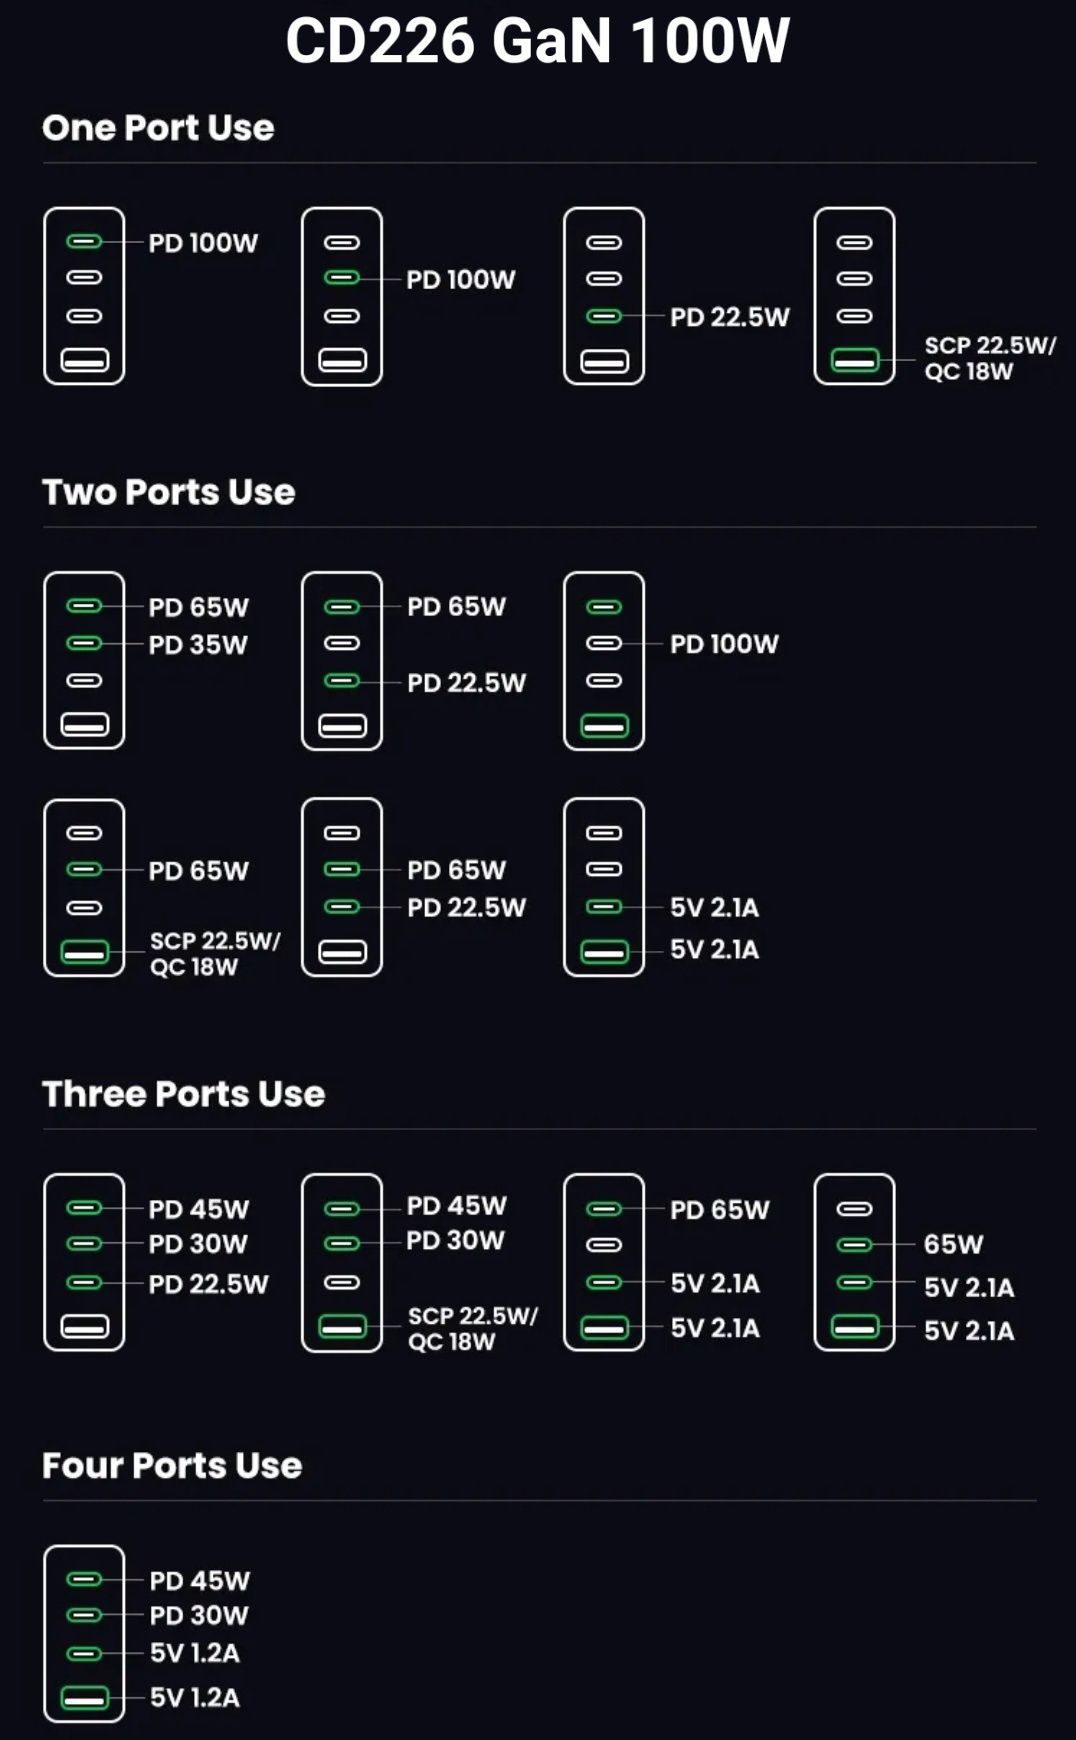The width and height of the screenshot is (1076, 1740).
Task: Click the charger icon showing PD 65W and PD 35W
Action: pyautogui.click(x=84, y=660)
